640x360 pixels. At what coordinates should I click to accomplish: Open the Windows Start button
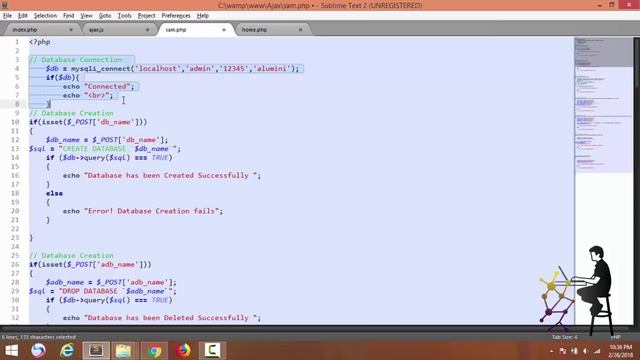(11, 351)
